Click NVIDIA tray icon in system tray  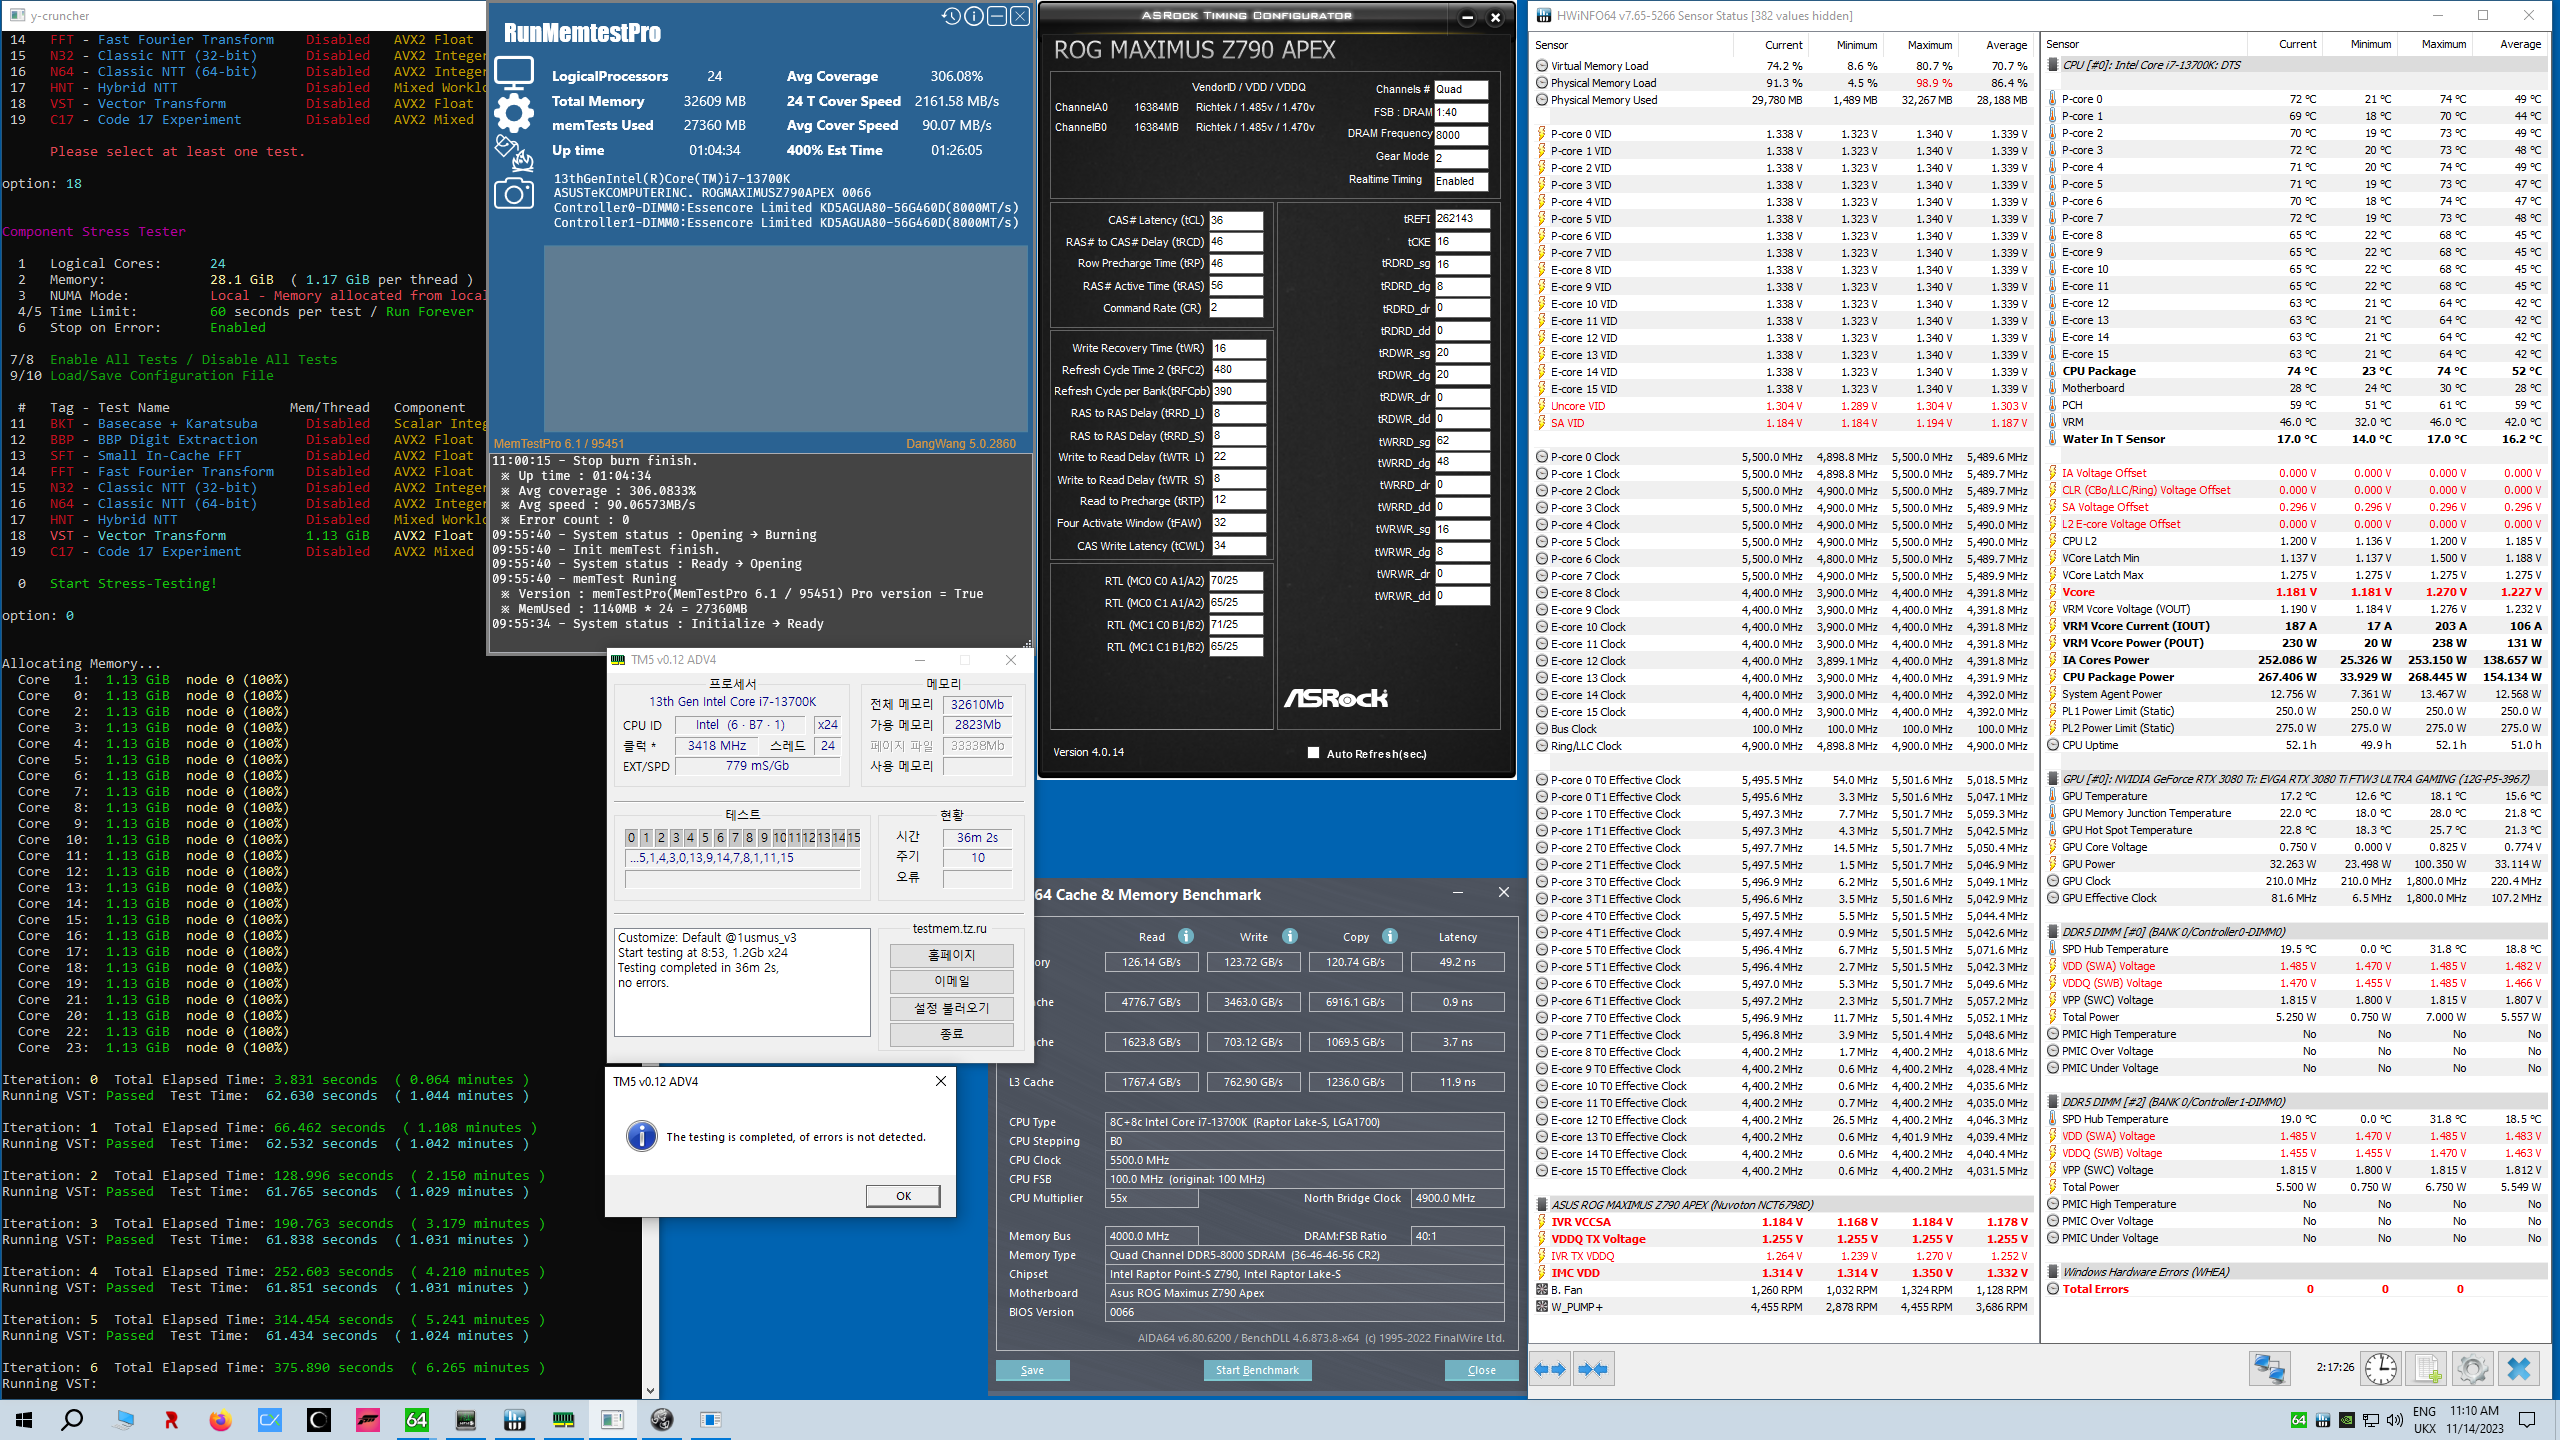coord(2346,1420)
